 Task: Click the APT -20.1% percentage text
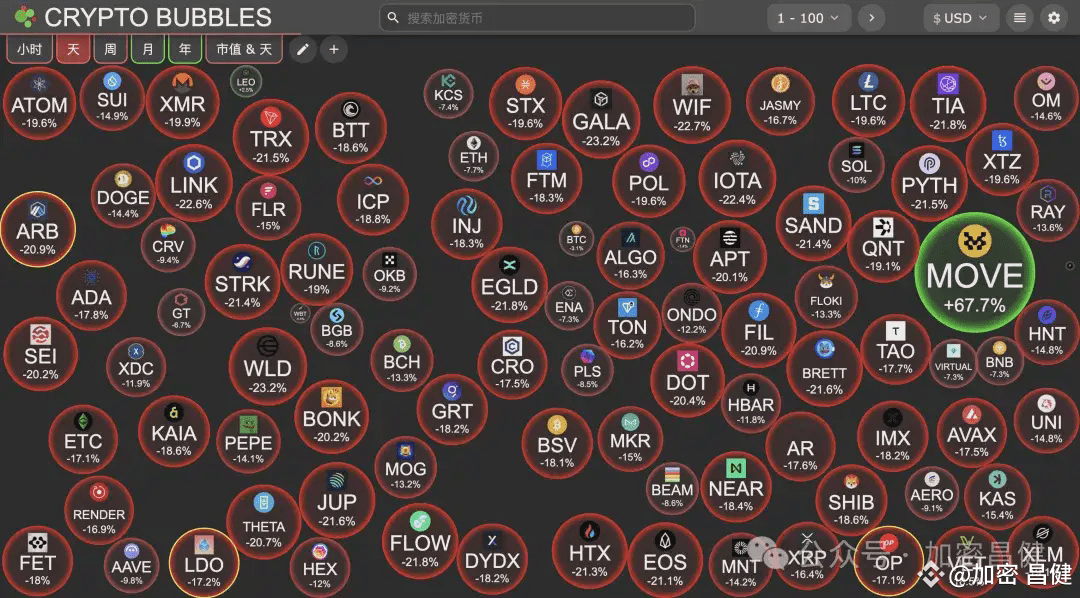pos(729,278)
